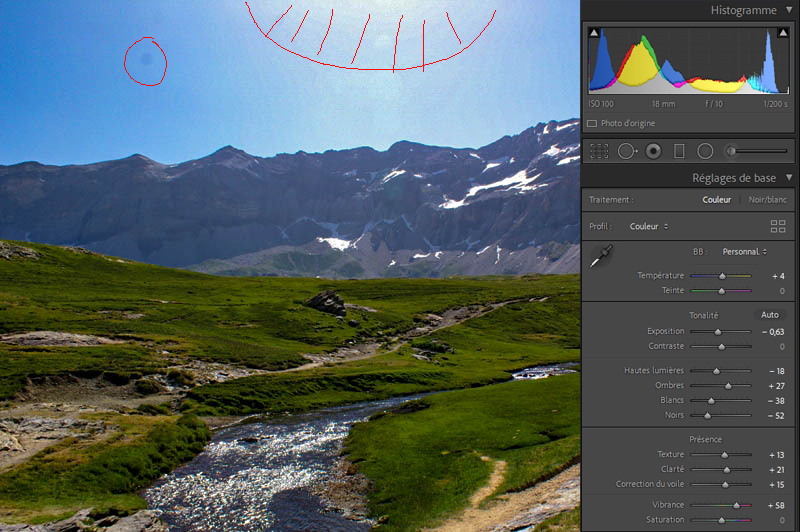800x532 pixels.
Task: Click the Noirs slider handle
Action: [708, 415]
